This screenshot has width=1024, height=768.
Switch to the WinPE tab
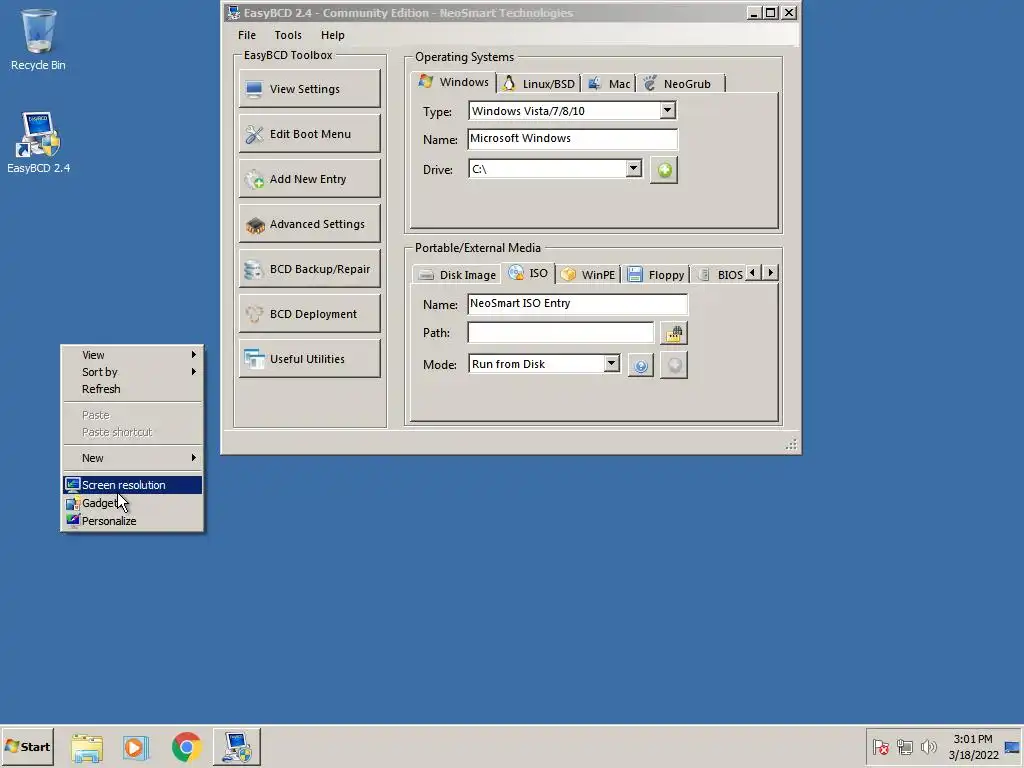click(588, 275)
